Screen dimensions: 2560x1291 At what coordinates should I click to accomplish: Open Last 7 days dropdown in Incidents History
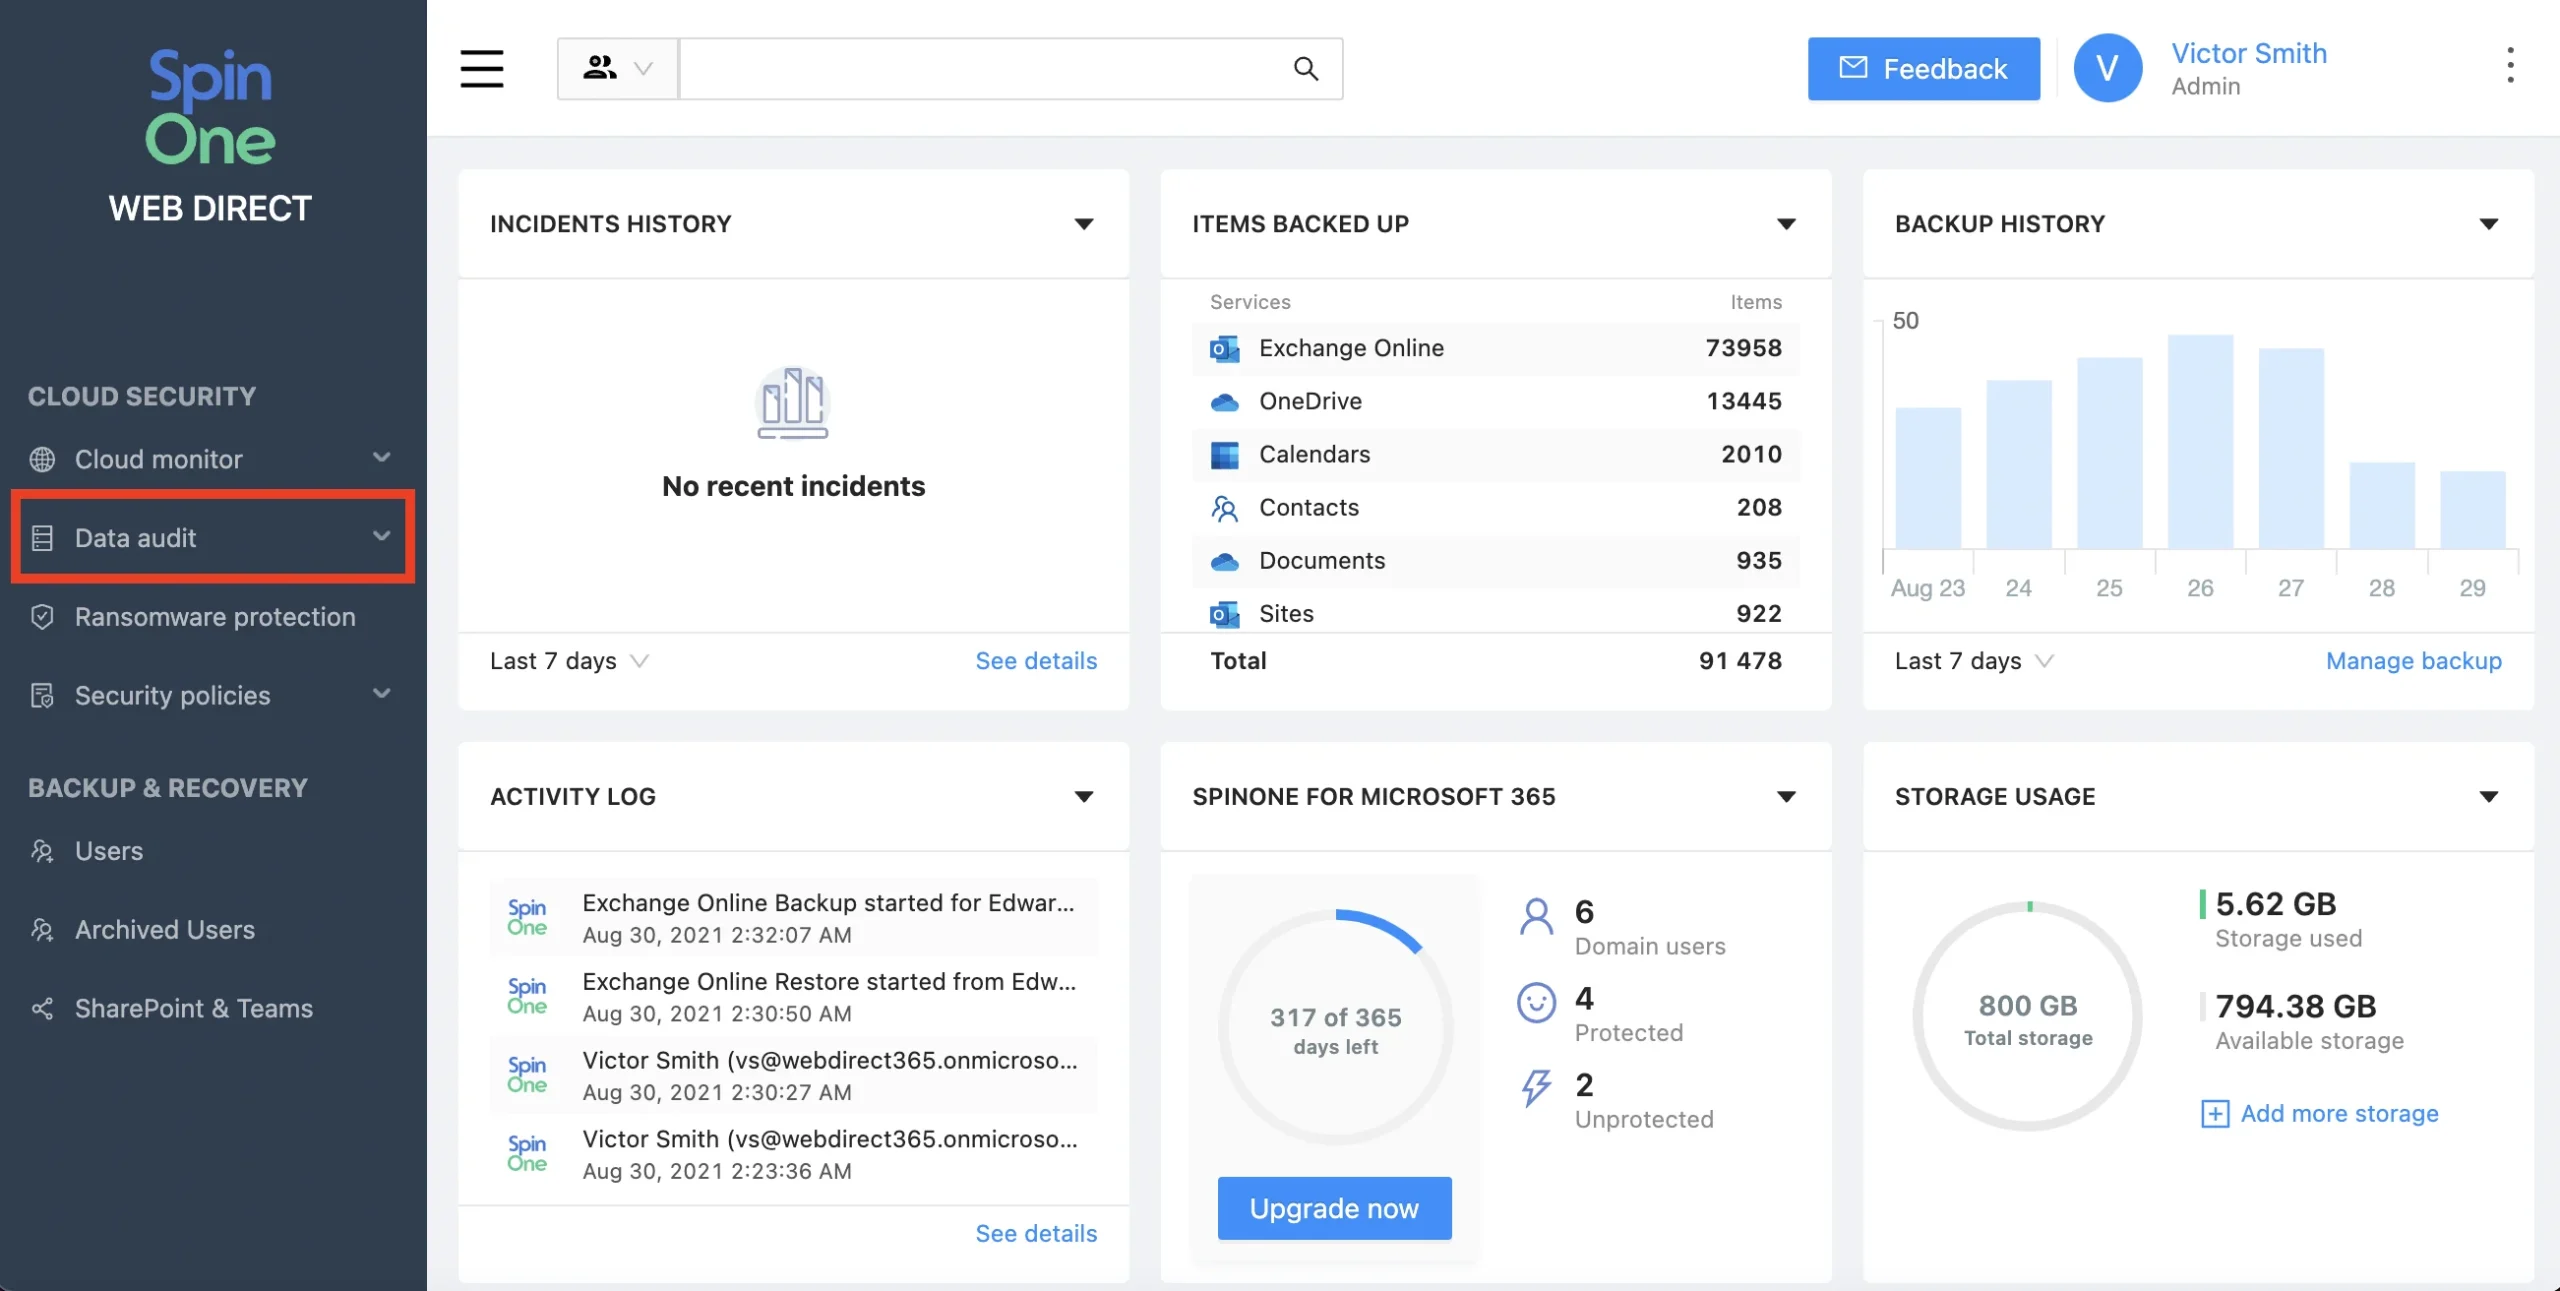[569, 661]
